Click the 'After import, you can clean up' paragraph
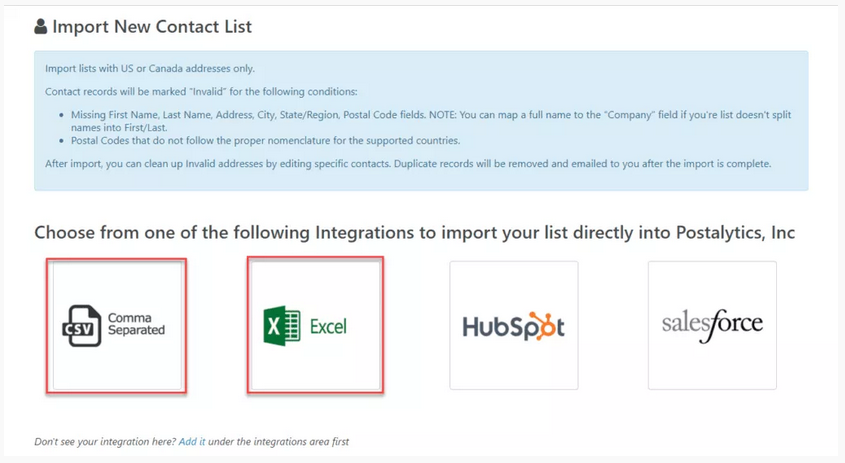The image size is (845, 463). tap(408, 163)
